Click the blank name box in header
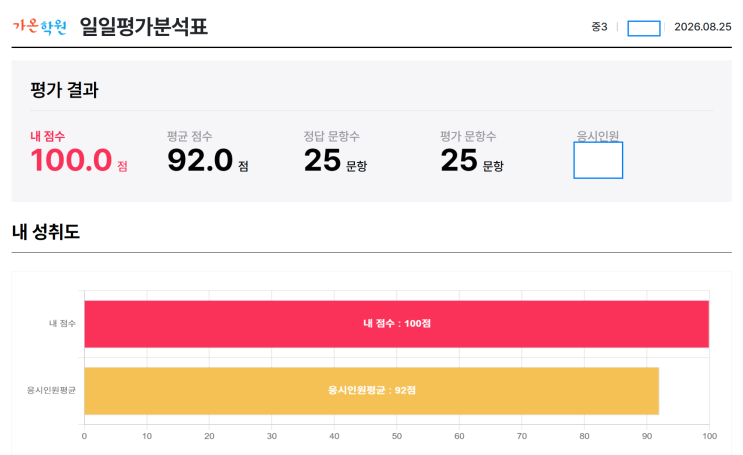The image size is (743, 455). click(643, 28)
